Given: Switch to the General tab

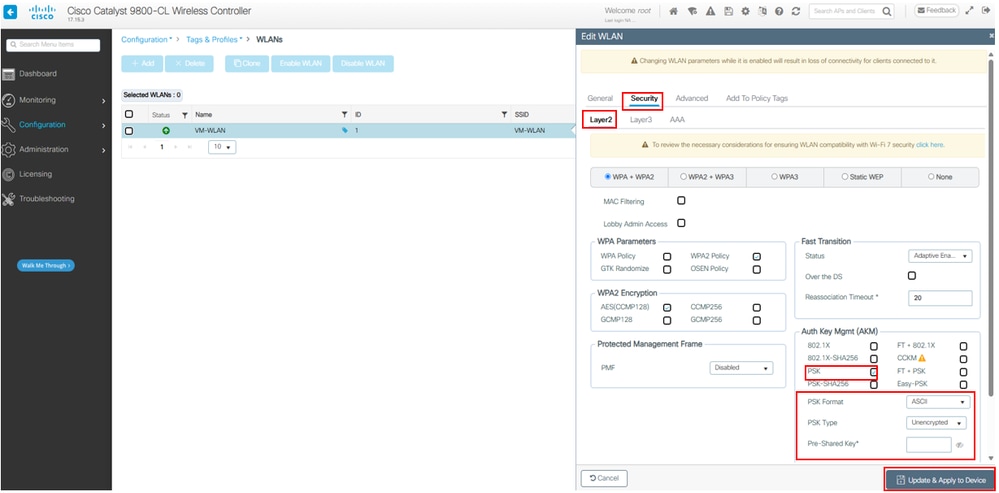Looking at the screenshot, I should (600, 99).
